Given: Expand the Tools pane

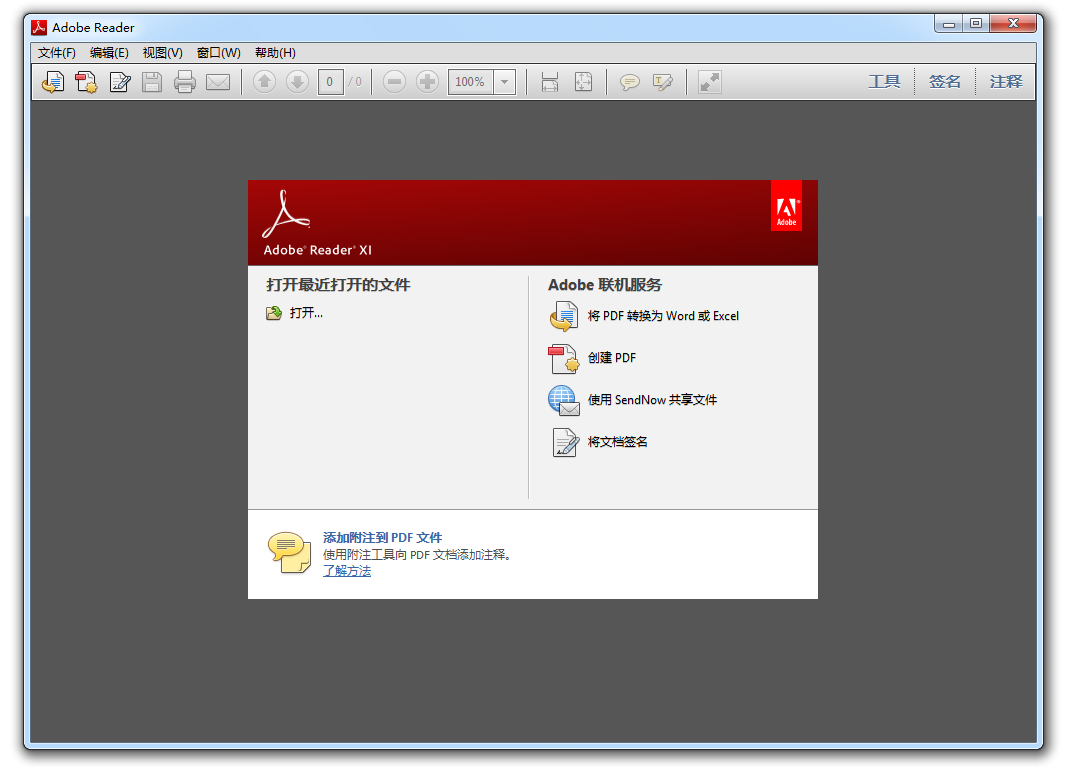Looking at the screenshot, I should (x=884, y=81).
